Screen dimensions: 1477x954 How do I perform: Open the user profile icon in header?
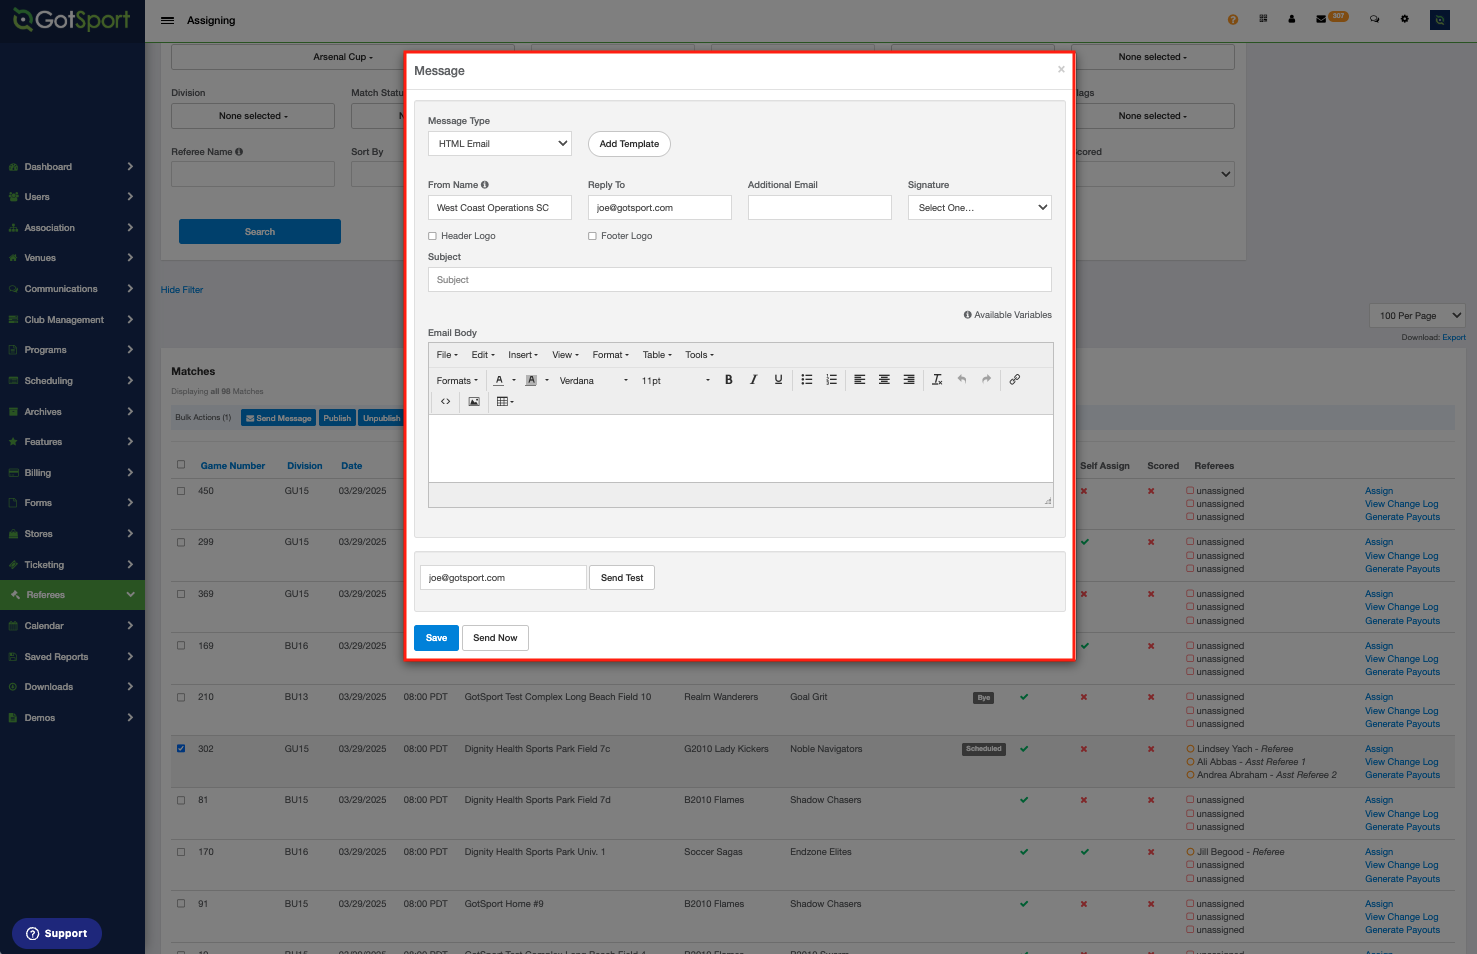(x=1292, y=19)
